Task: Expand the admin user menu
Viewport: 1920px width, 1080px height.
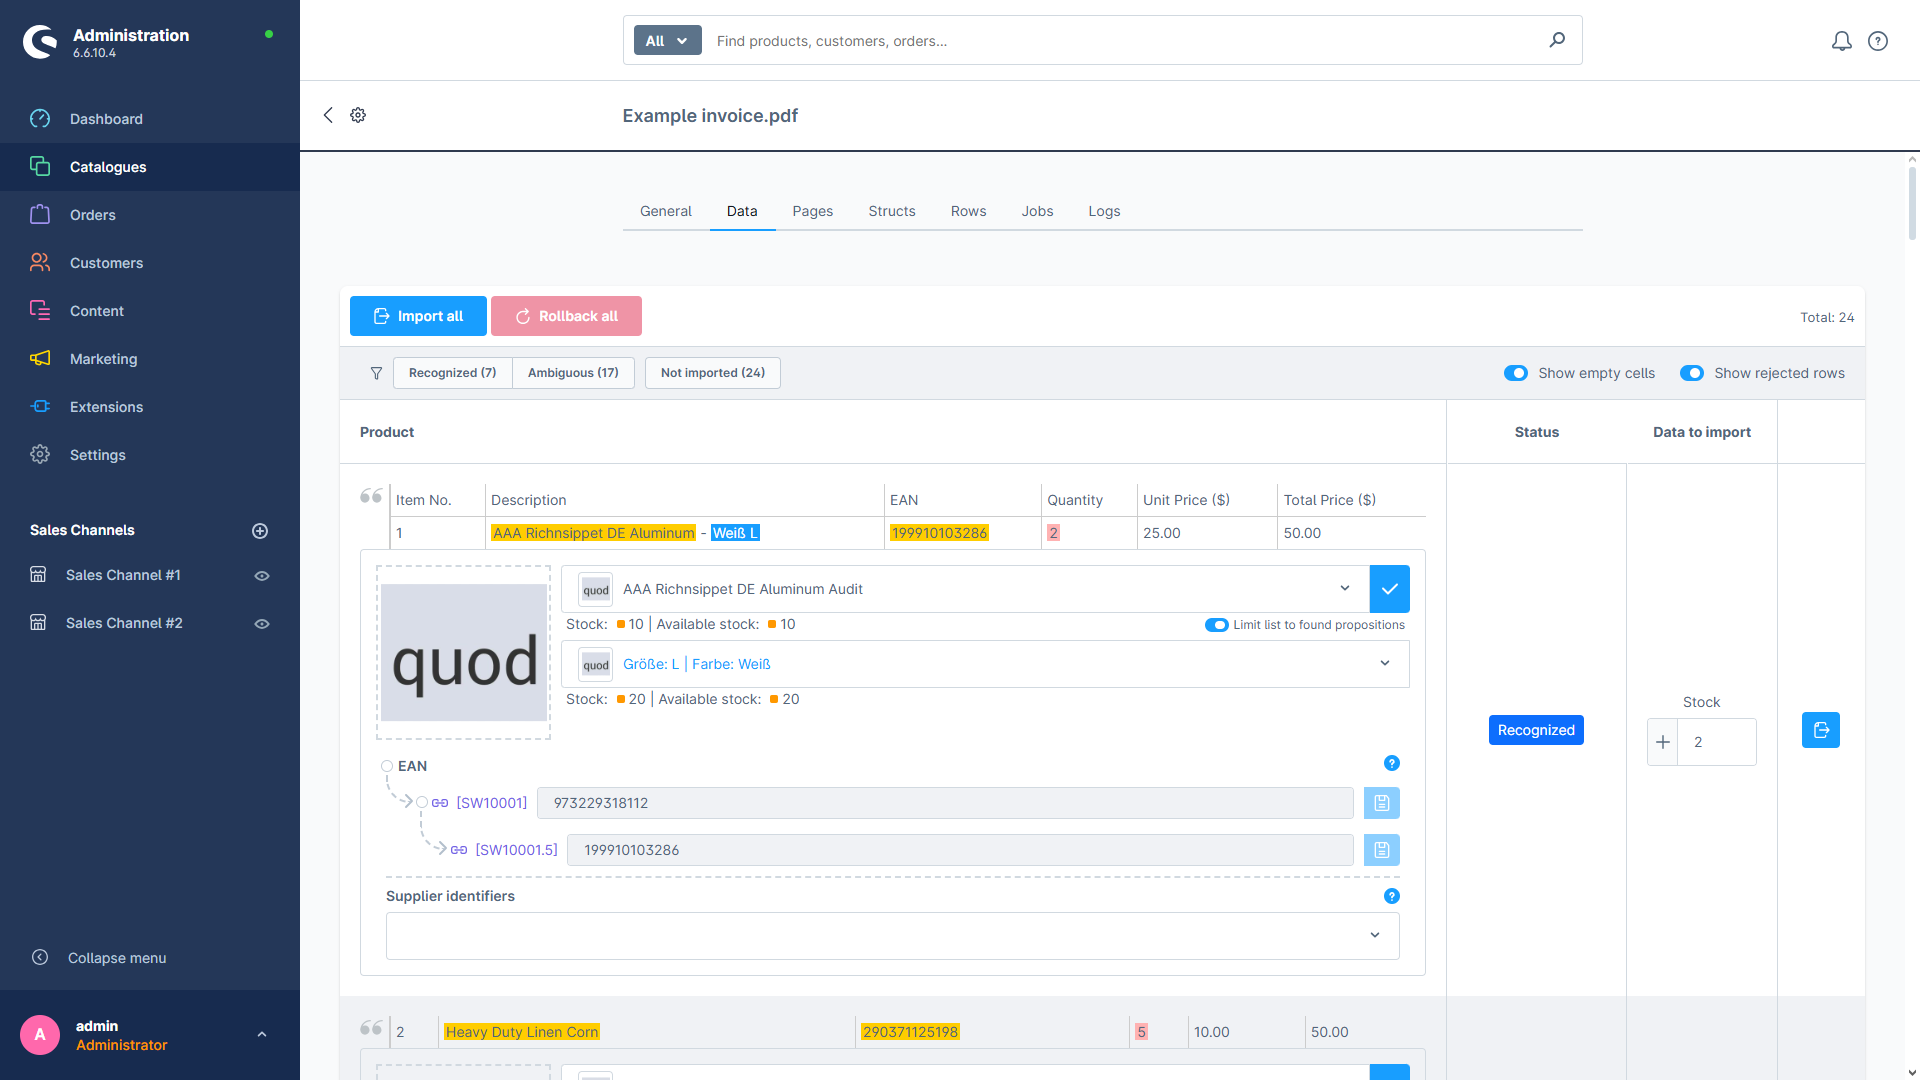Action: click(x=262, y=1035)
